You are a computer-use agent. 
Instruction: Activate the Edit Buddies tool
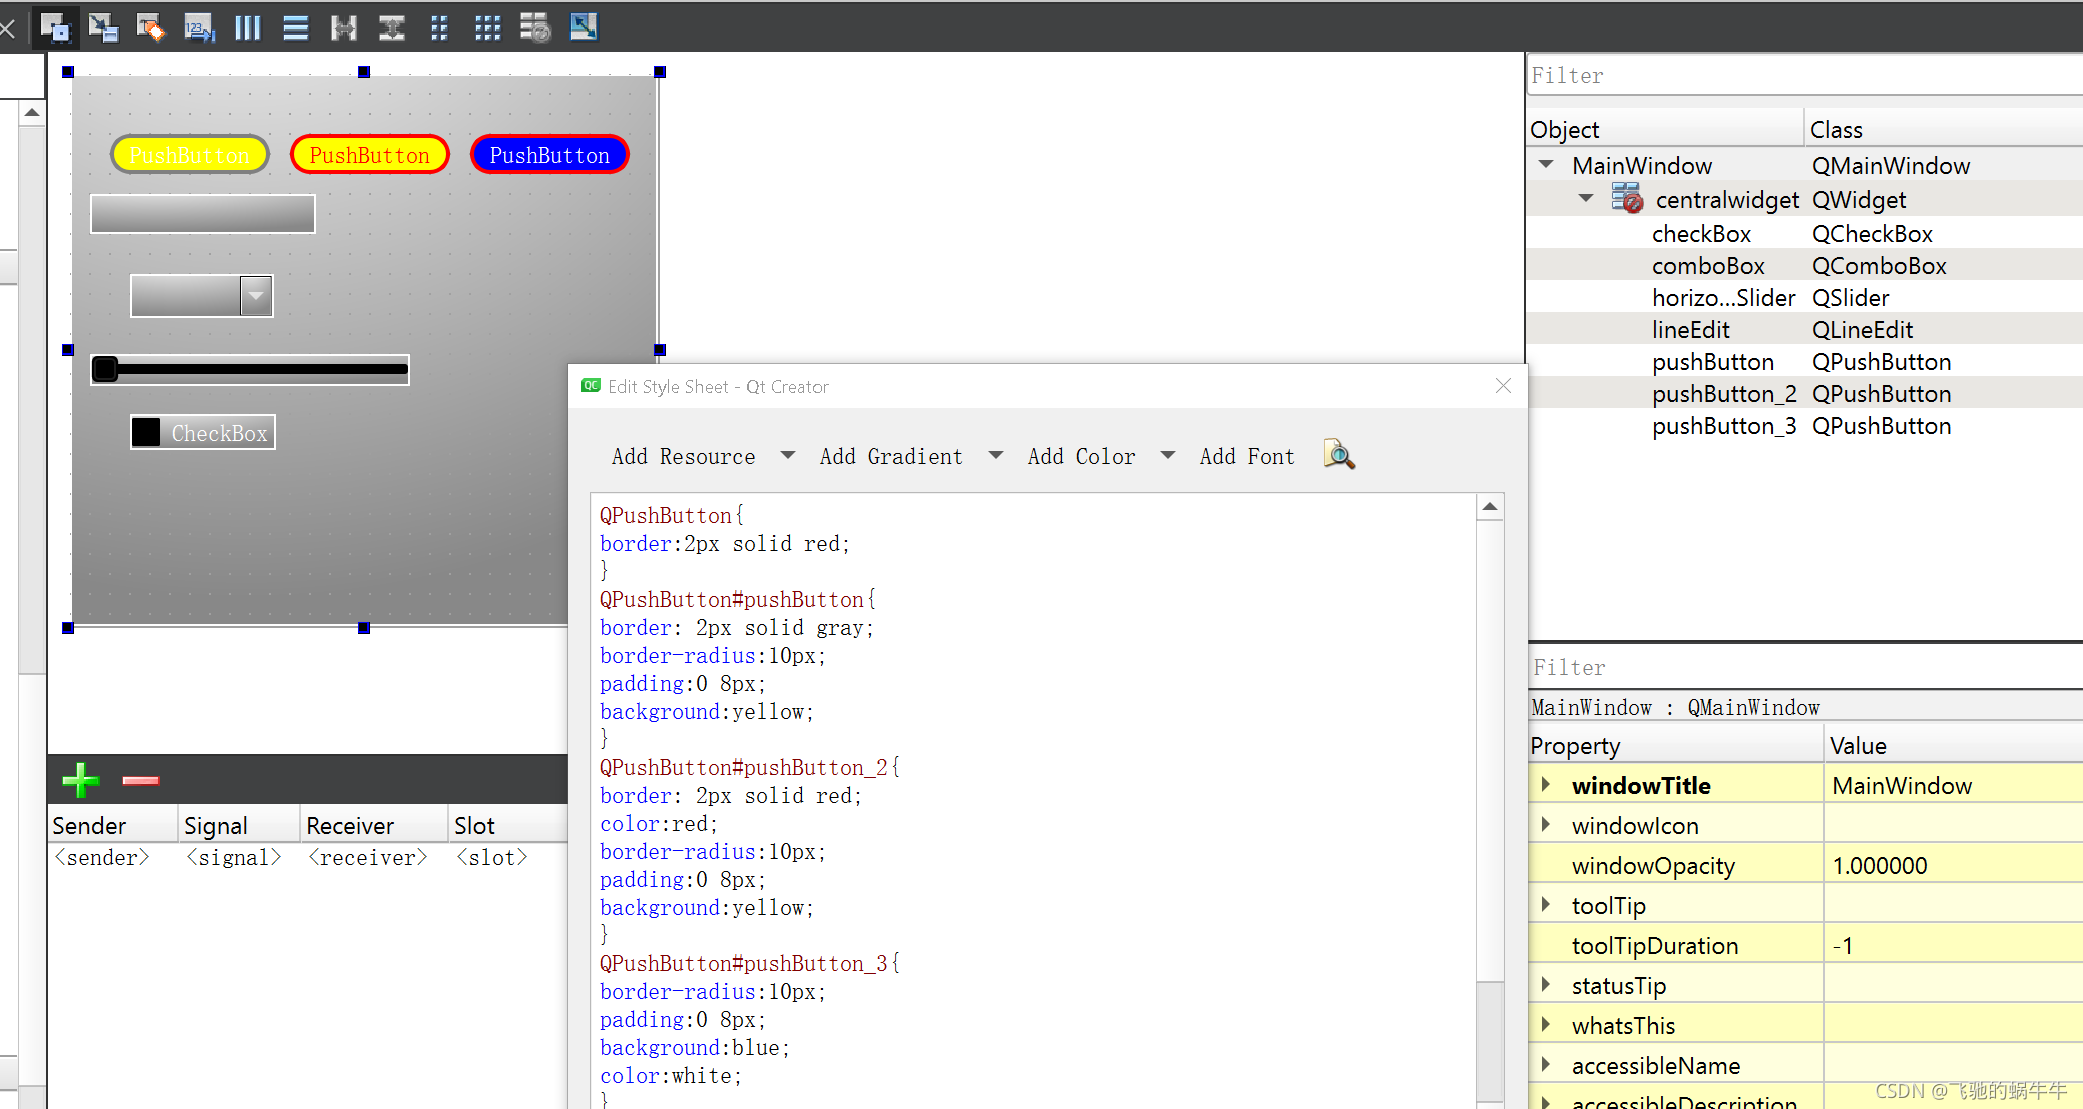coord(151,27)
